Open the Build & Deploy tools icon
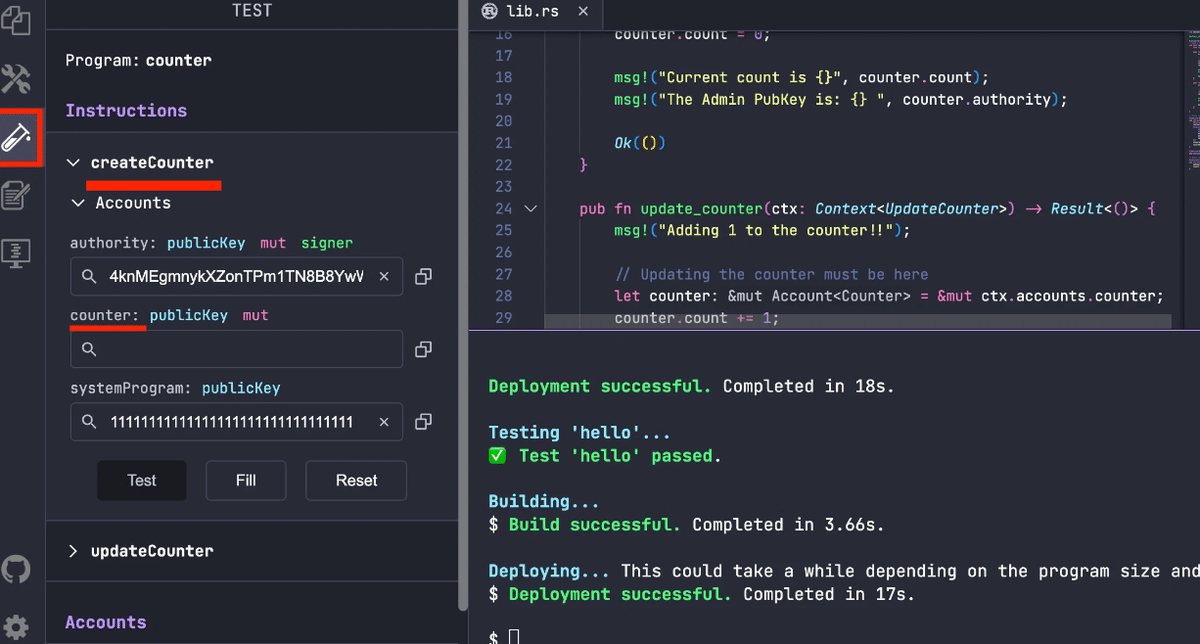The image size is (1200, 644). click(17, 78)
